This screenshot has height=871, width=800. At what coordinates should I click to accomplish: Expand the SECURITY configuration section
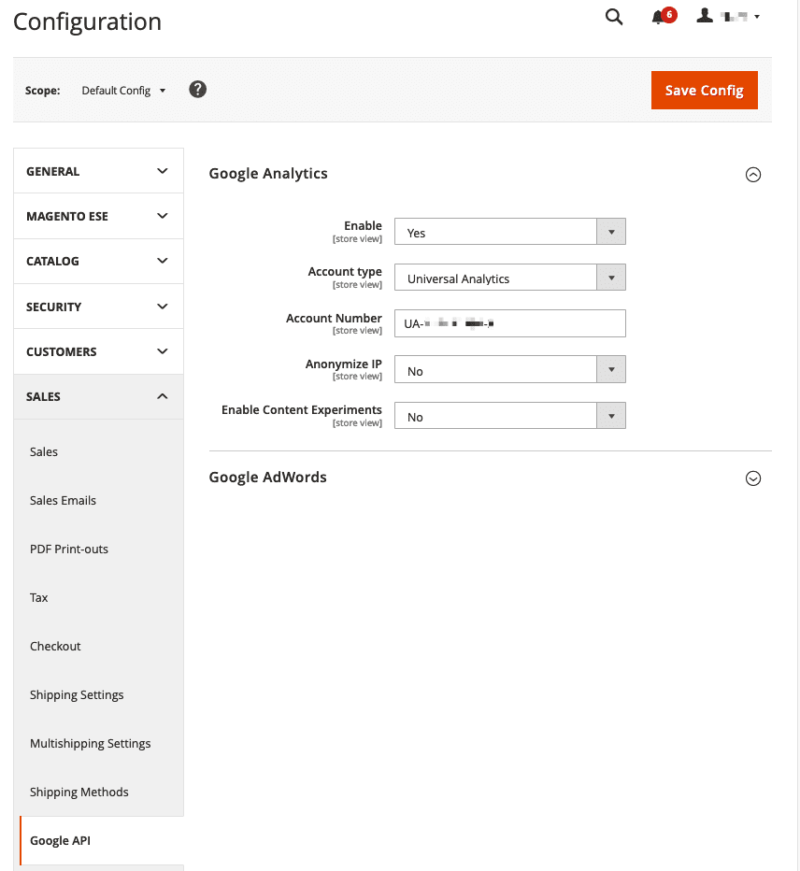point(98,306)
